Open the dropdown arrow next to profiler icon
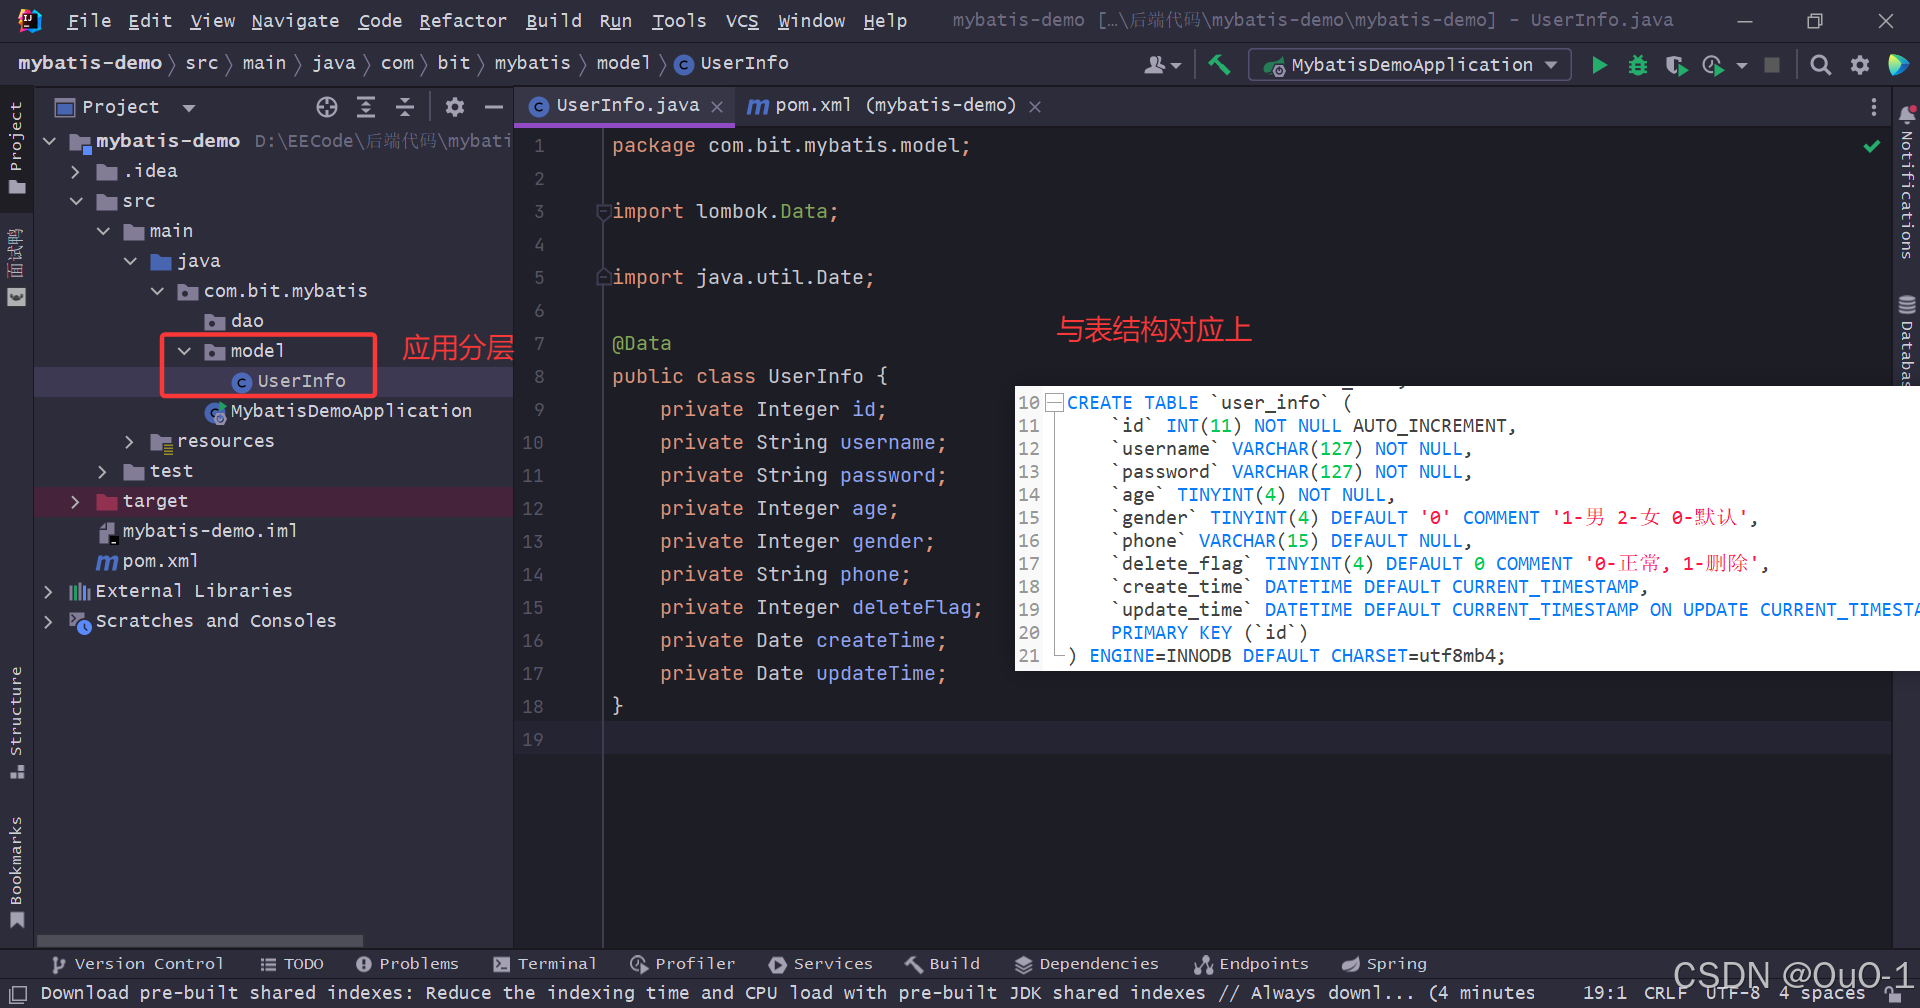 1742,65
